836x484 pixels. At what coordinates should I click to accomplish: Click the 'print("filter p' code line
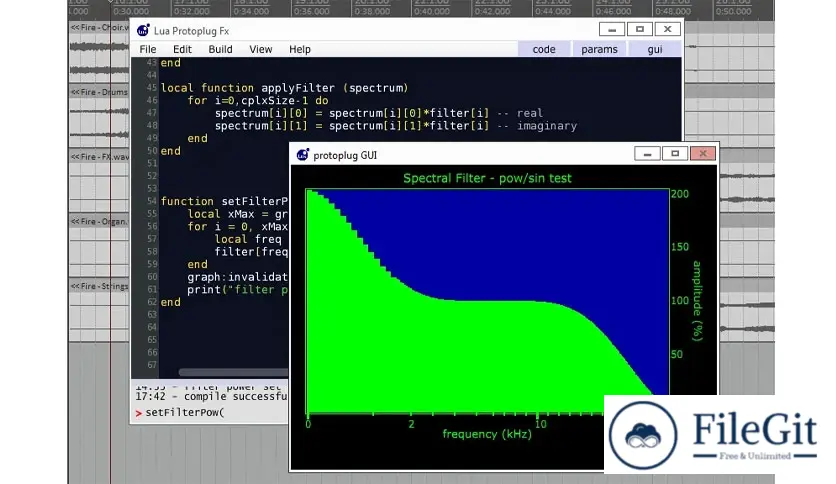237,289
